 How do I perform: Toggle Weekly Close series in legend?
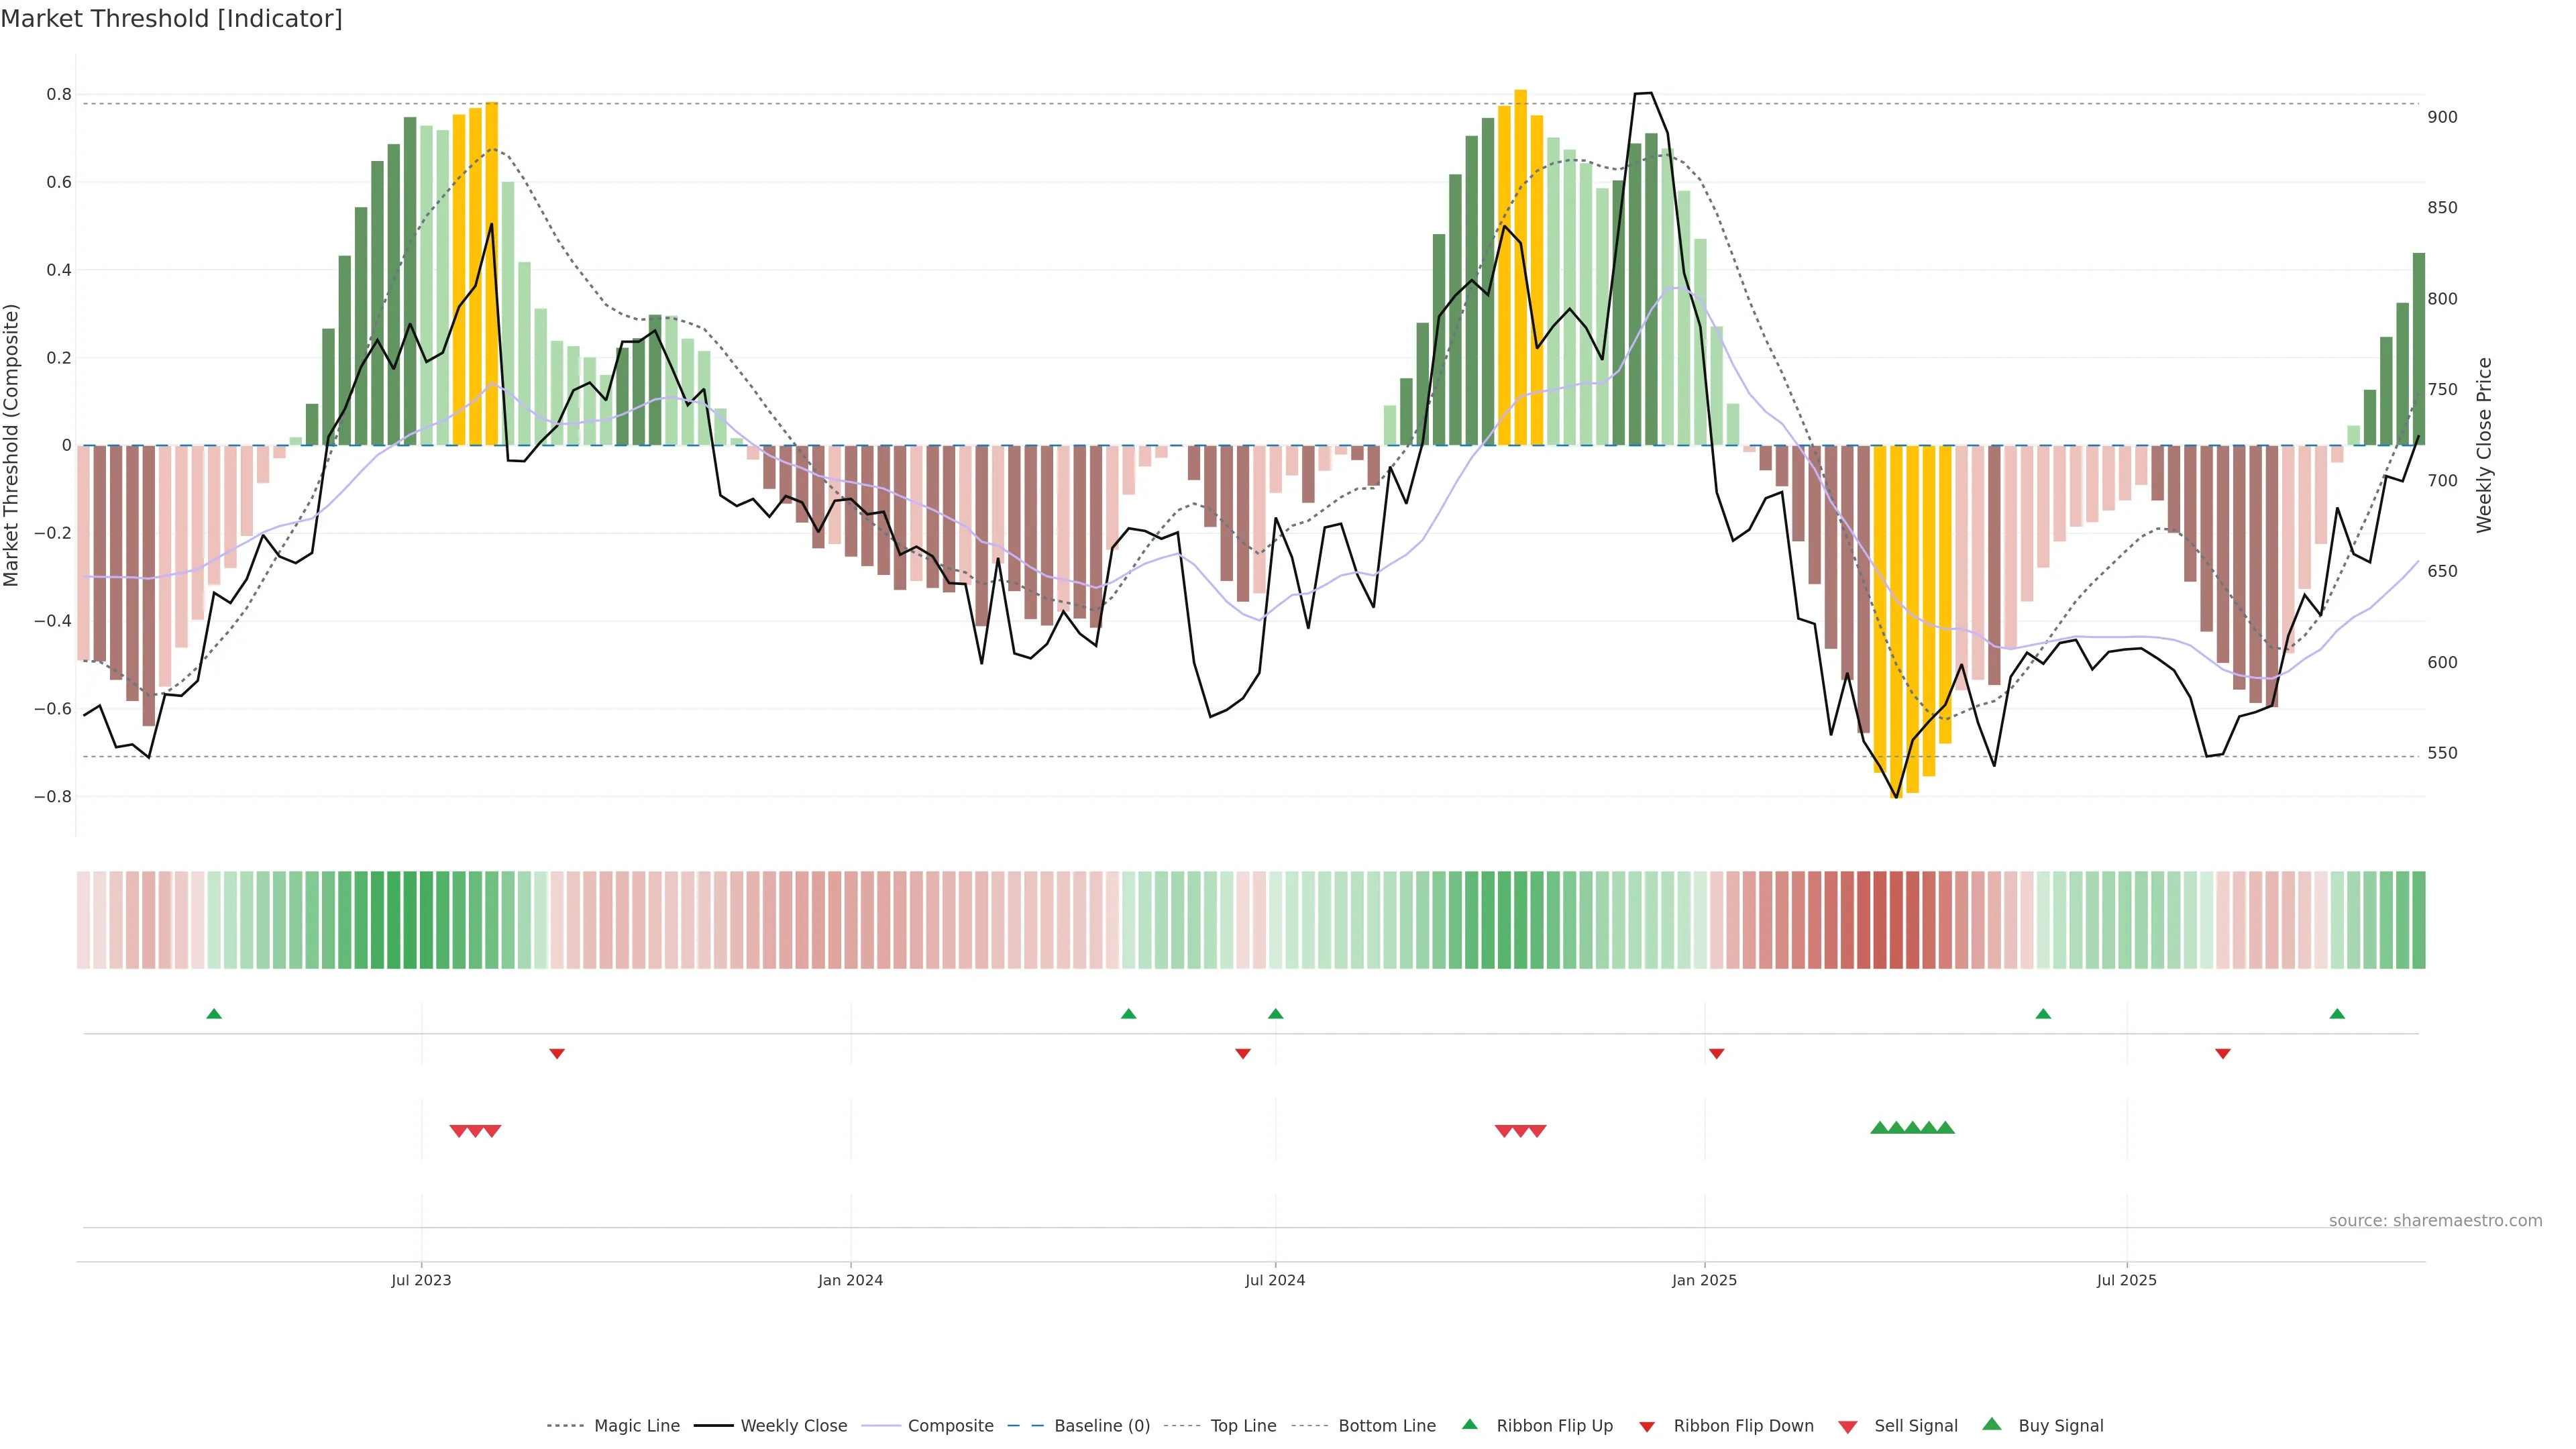[x=793, y=1426]
